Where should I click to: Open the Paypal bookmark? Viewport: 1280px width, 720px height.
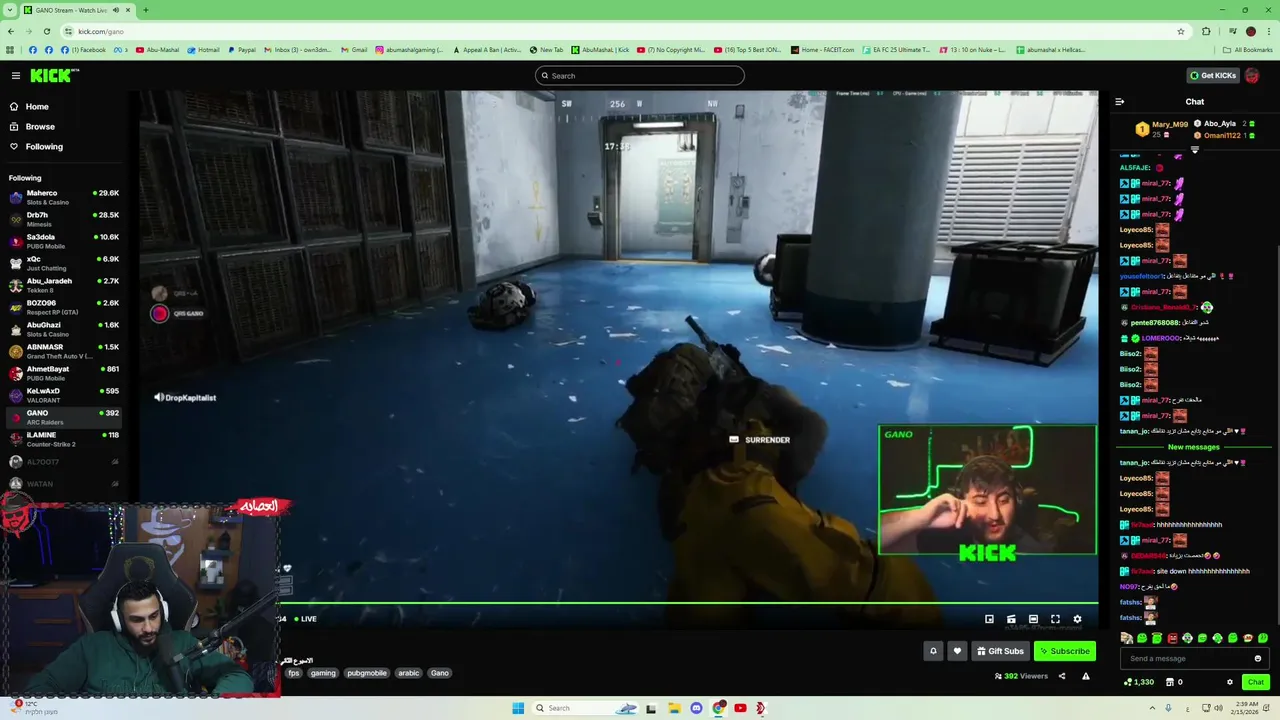pos(241,50)
